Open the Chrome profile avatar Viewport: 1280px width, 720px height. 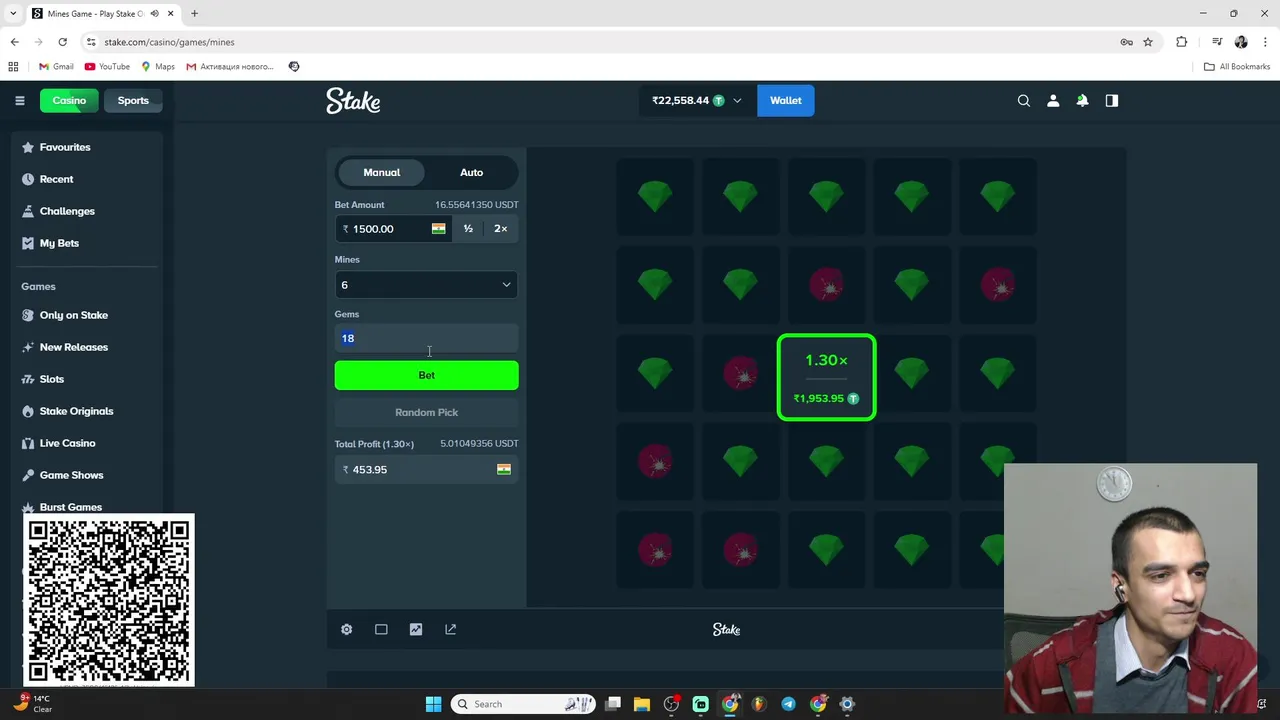pos(1241,42)
